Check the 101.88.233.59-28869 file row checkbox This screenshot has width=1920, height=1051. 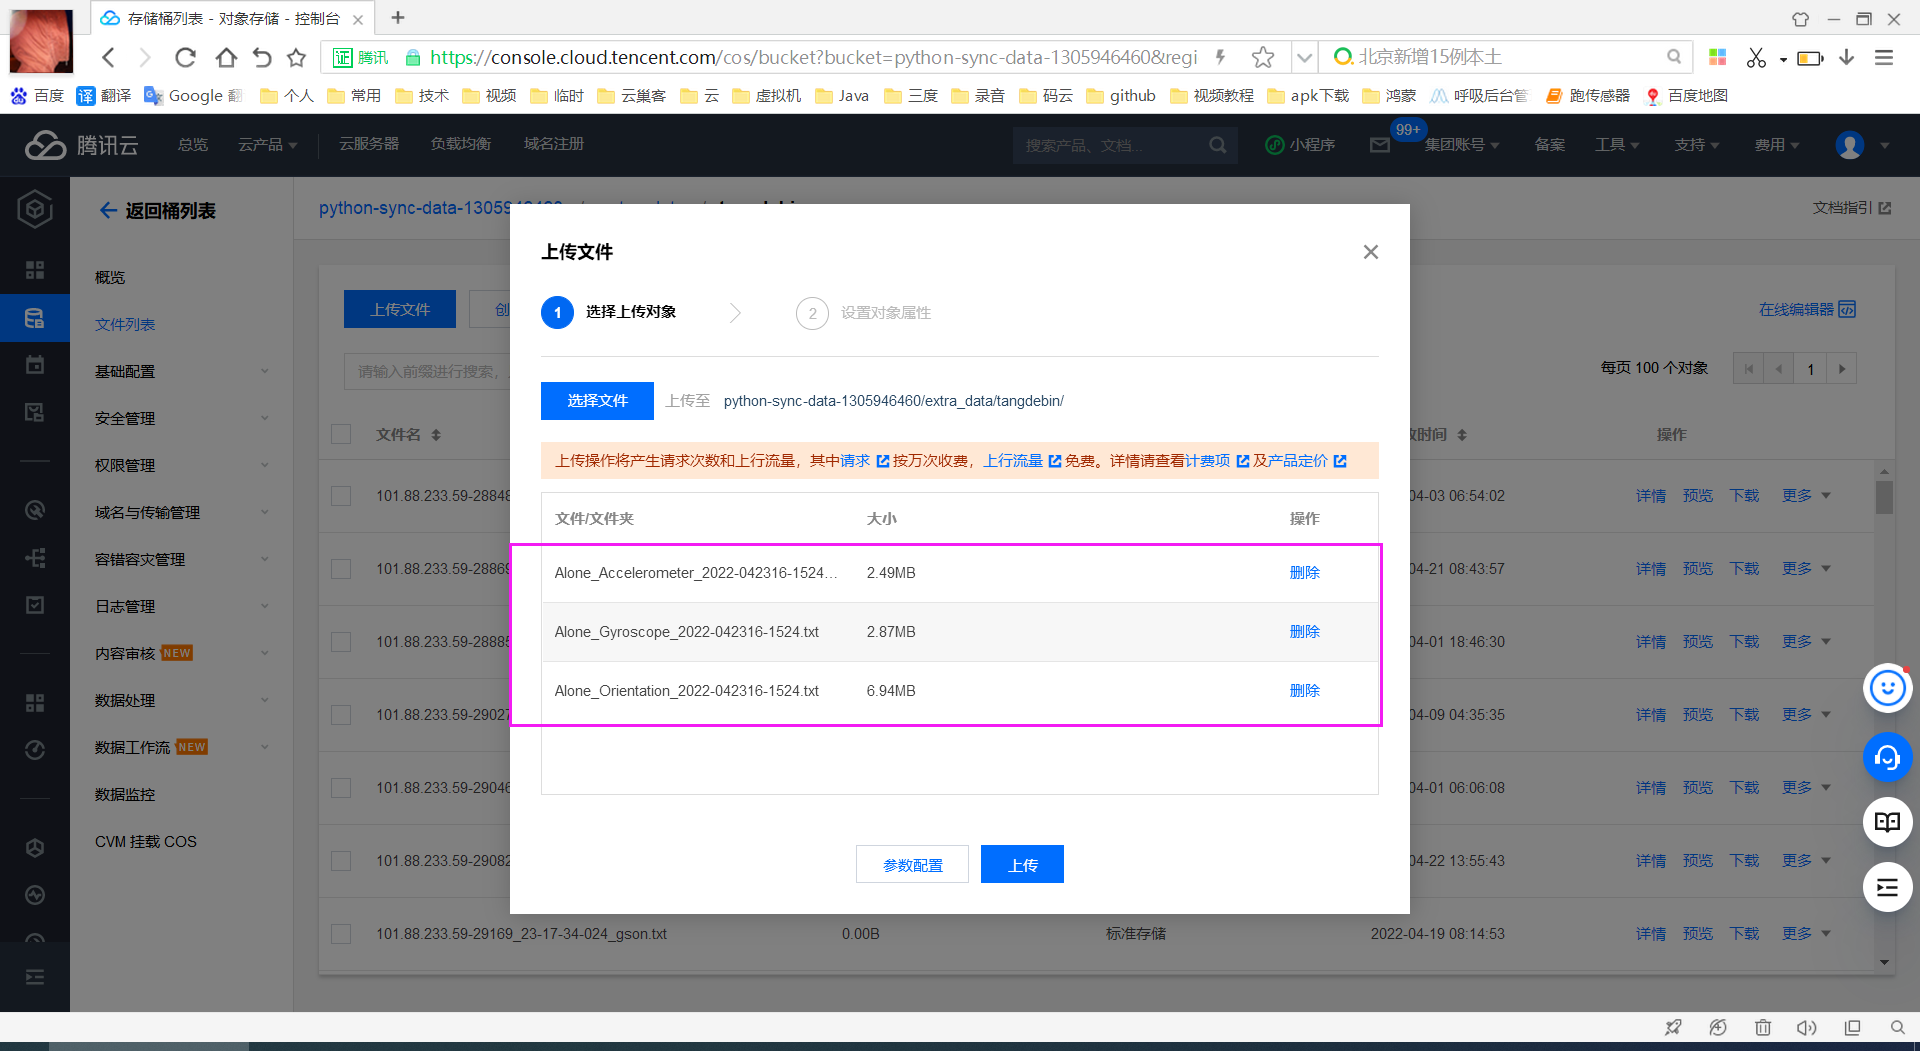pos(341,569)
